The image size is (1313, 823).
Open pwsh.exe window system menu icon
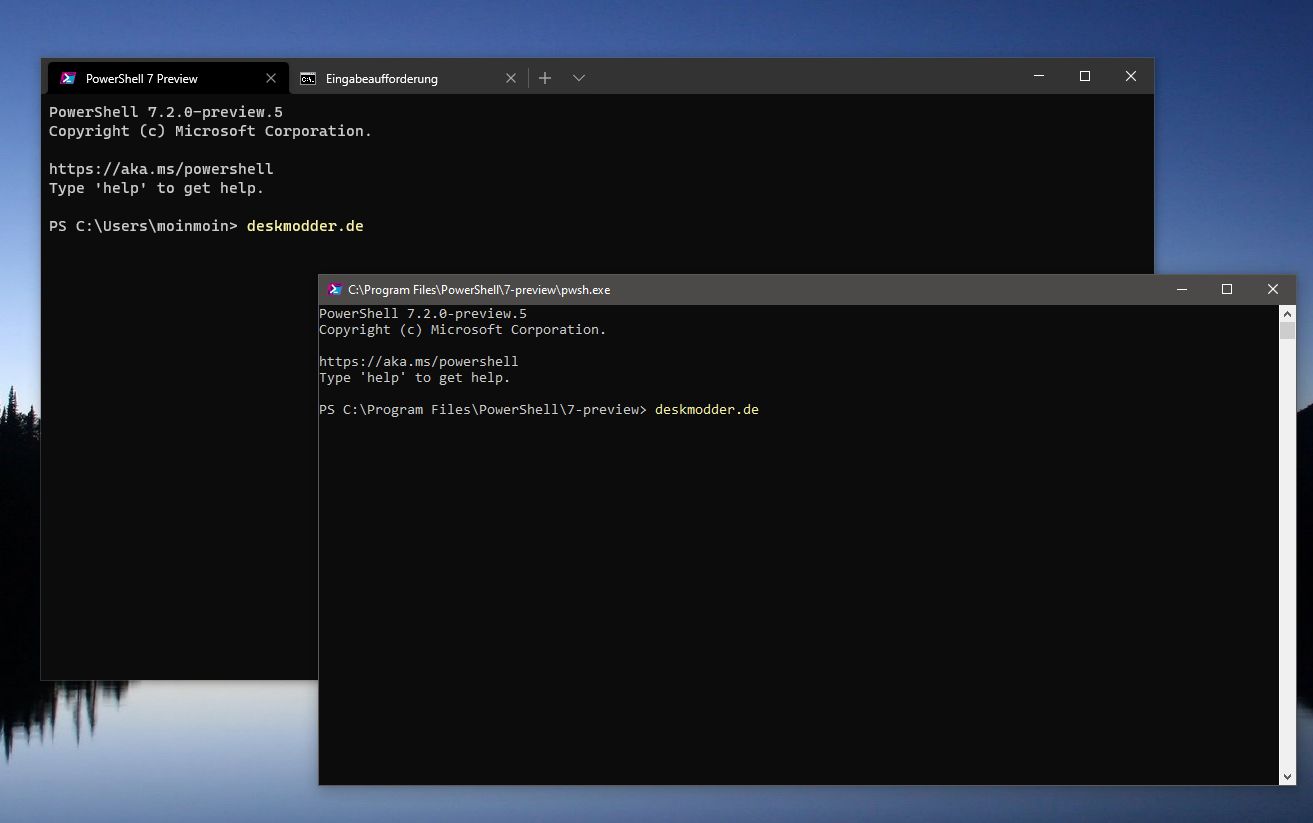point(335,289)
